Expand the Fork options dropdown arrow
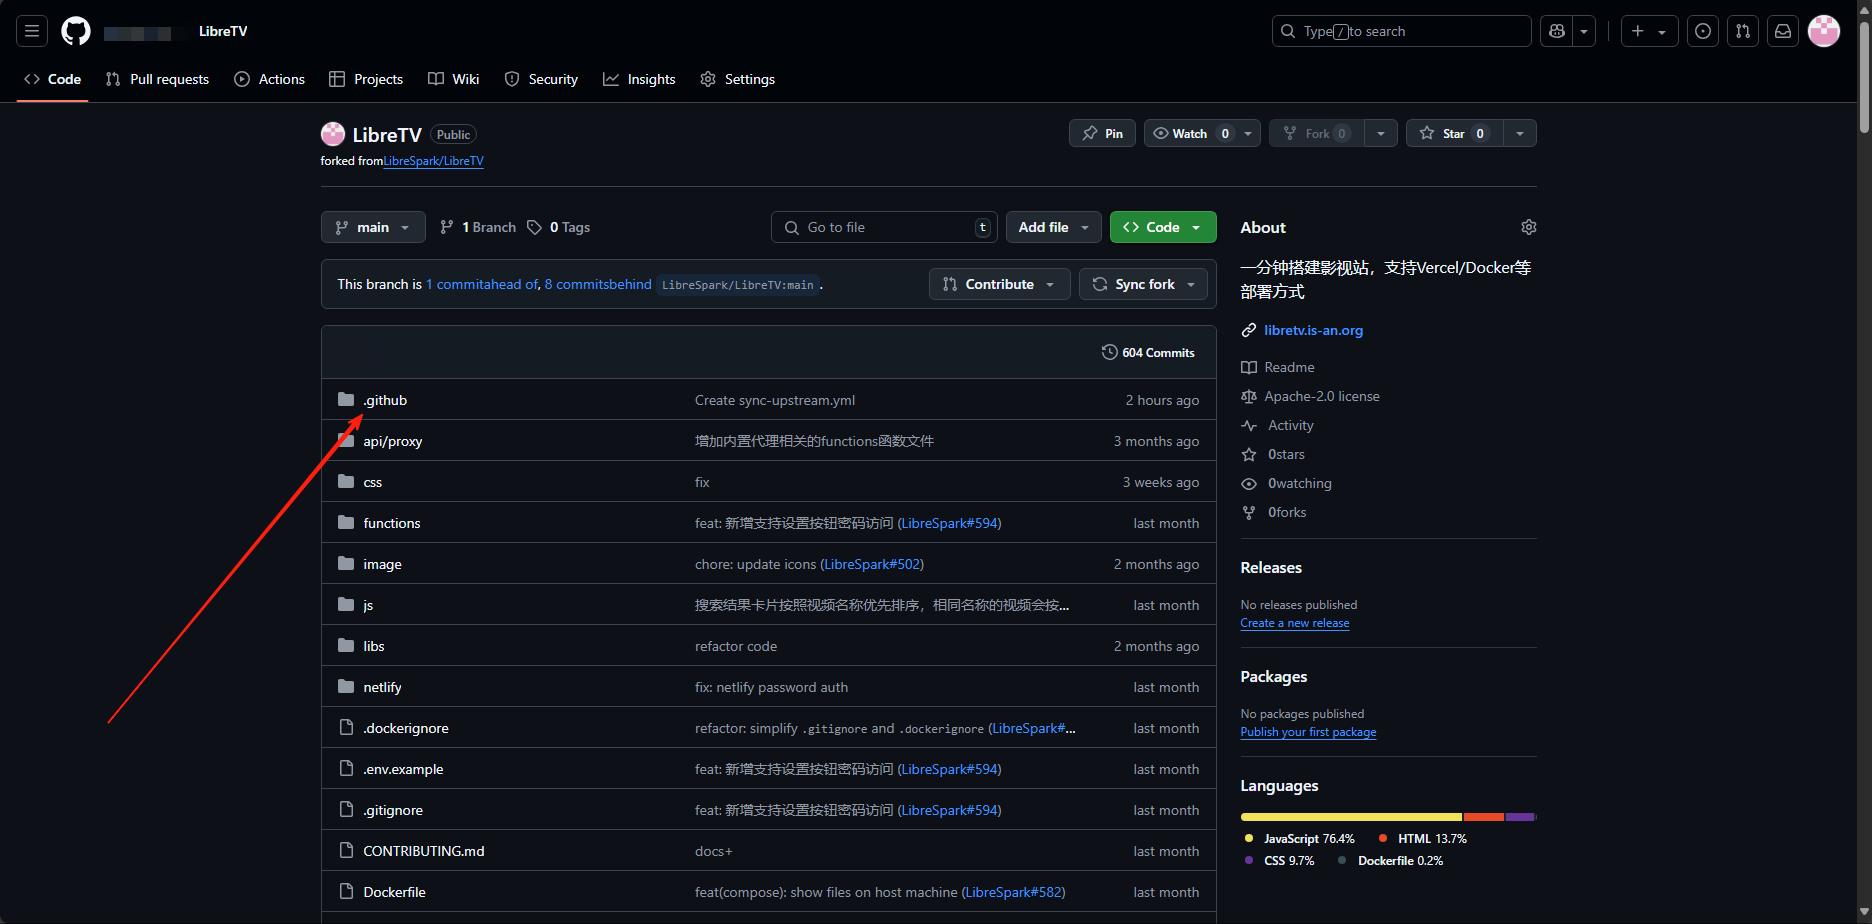The image size is (1872, 924). [1381, 133]
